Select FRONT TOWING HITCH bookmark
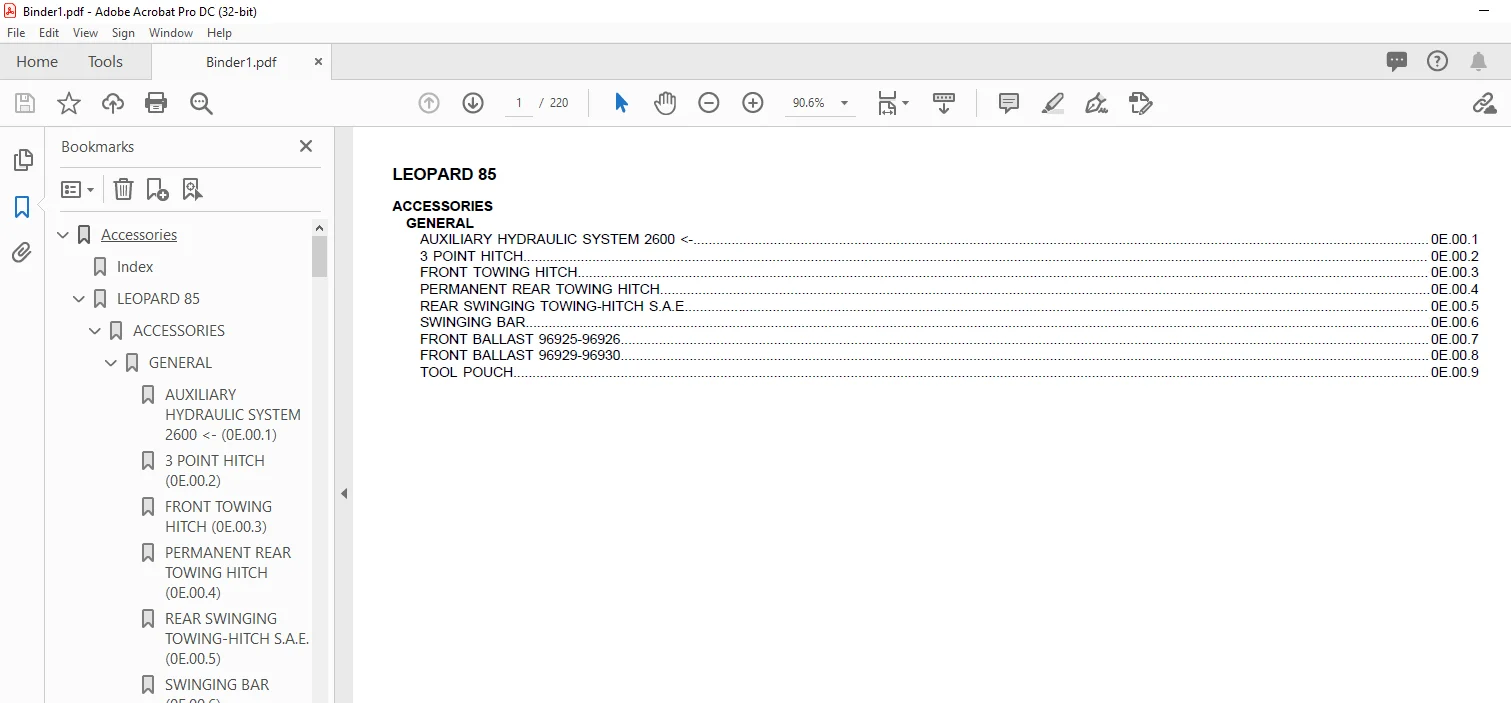 tap(218, 517)
